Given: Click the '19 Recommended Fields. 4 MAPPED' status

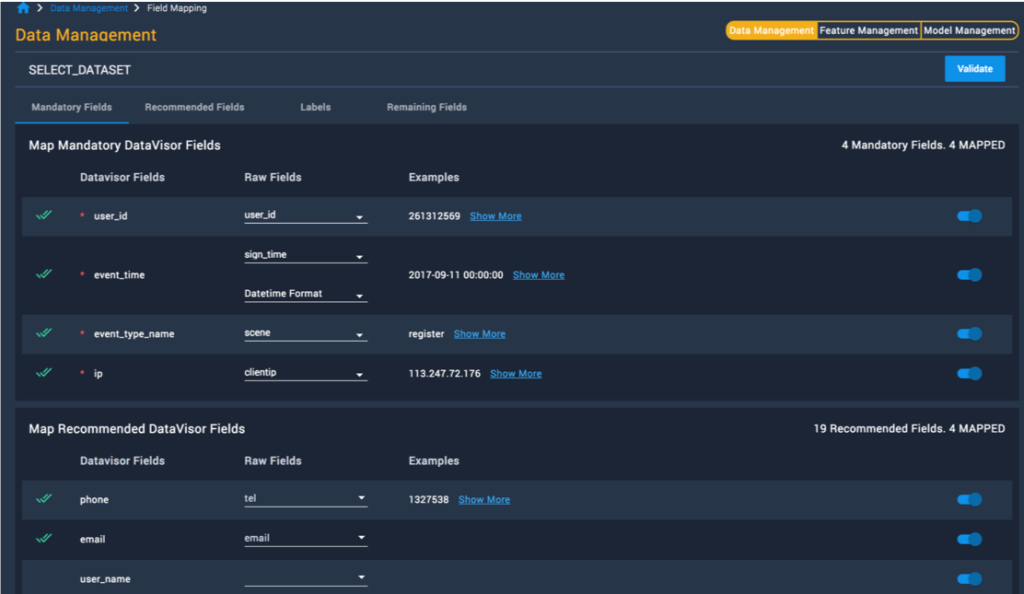Looking at the screenshot, I should (909, 428).
